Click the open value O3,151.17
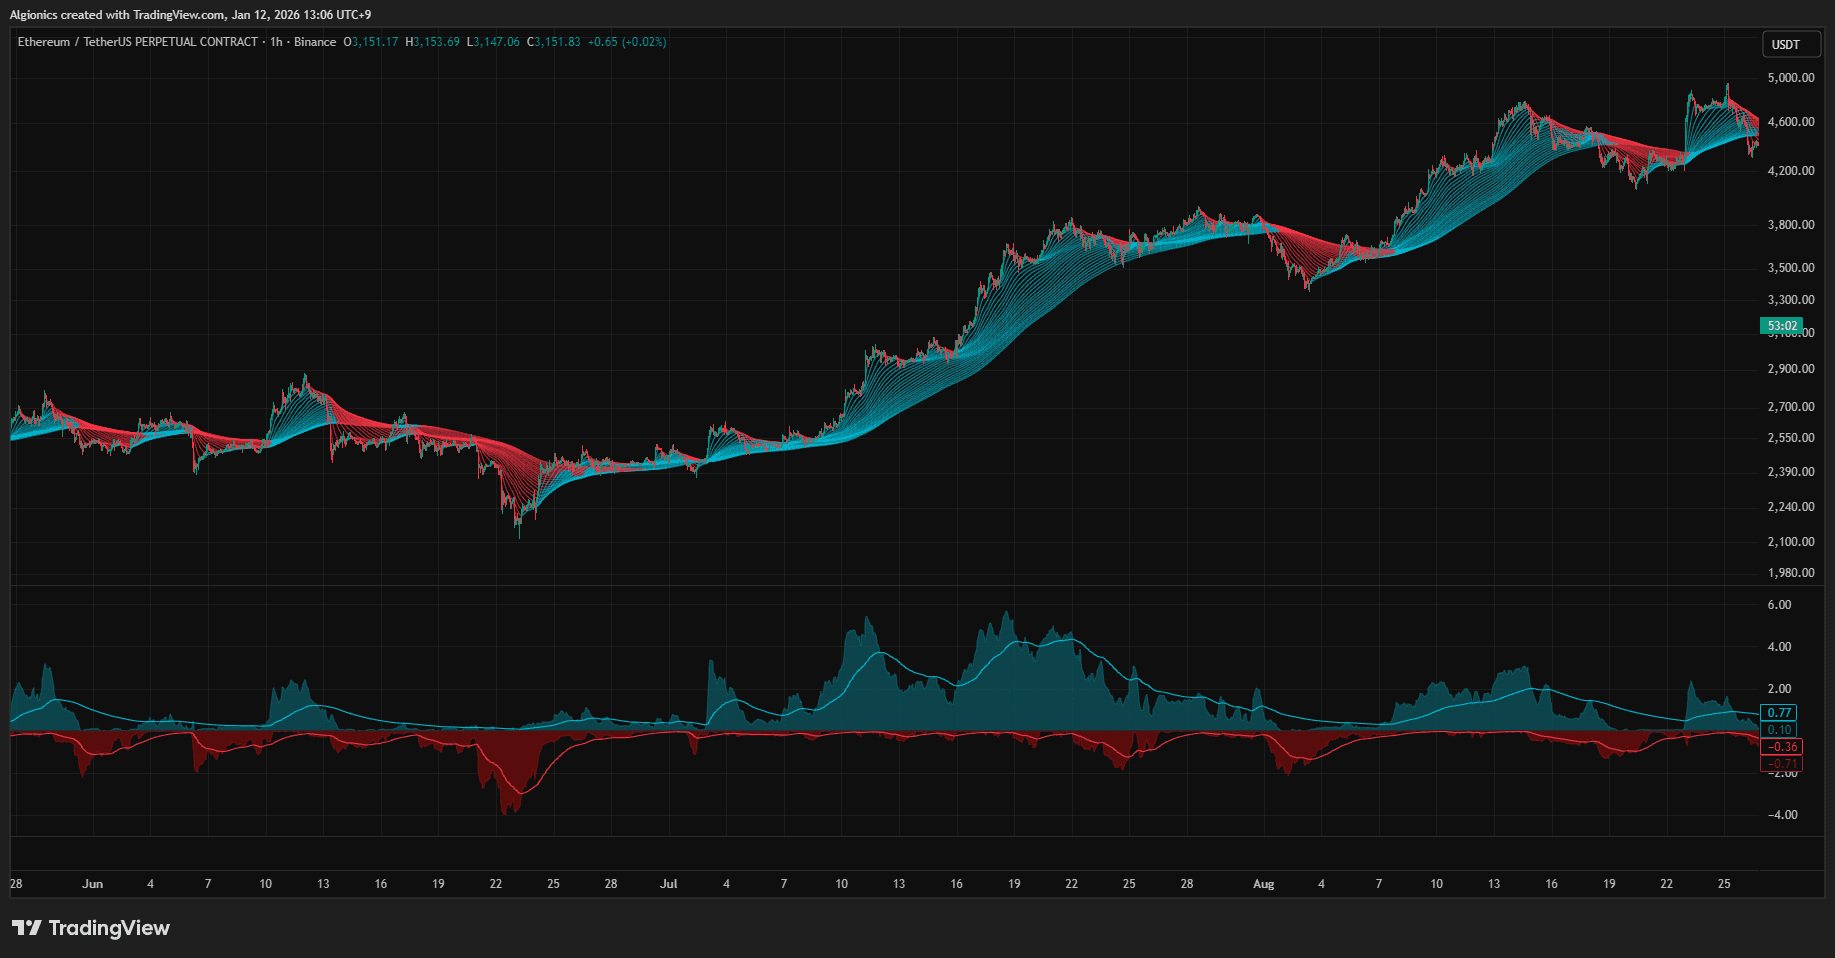Viewport: 1835px width, 958px height. coord(371,42)
